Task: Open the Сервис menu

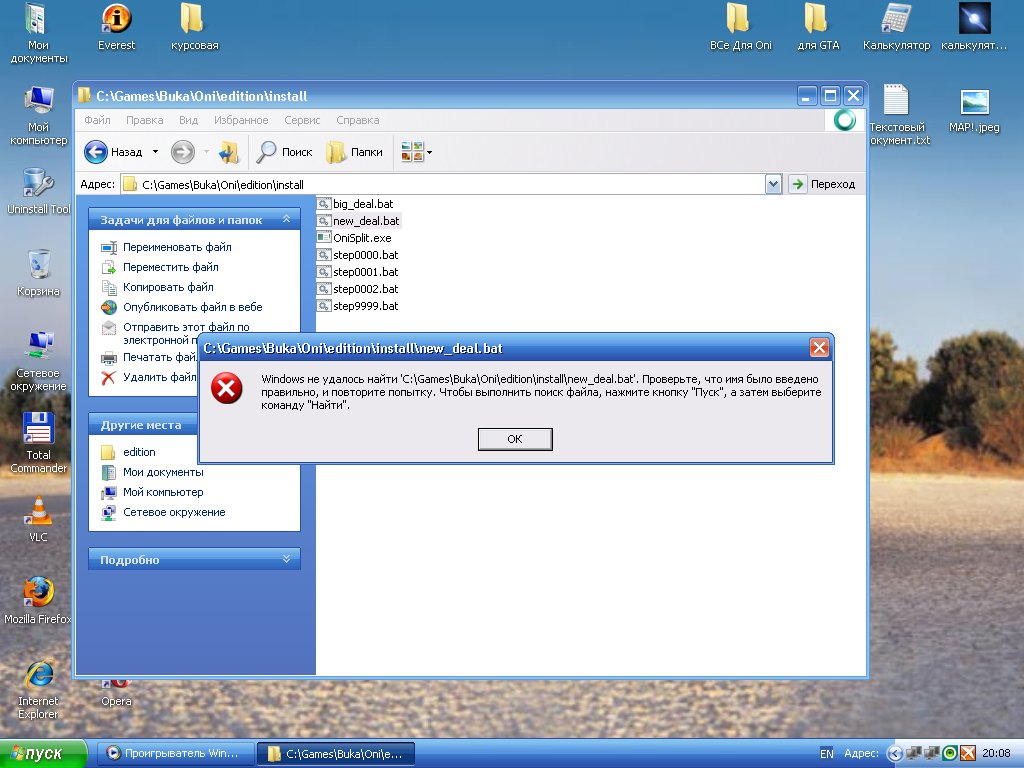Action: pyautogui.click(x=302, y=120)
